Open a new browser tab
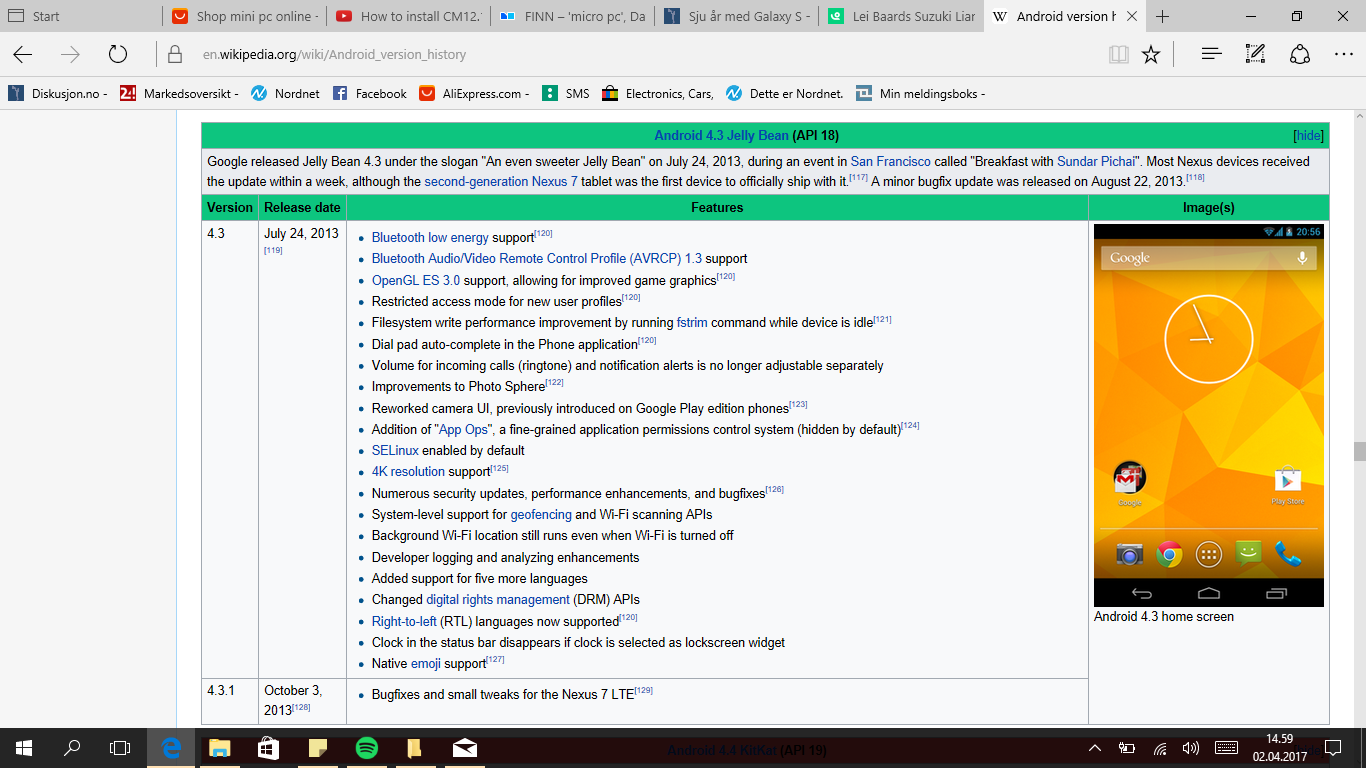Image resolution: width=1366 pixels, height=768 pixels. tap(1163, 16)
